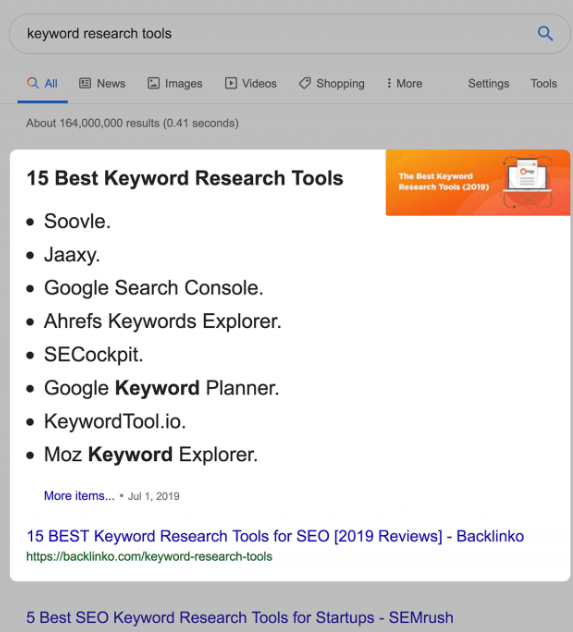573x632 pixels.
Task: Click the three-dot More icon
Action: 389,83
